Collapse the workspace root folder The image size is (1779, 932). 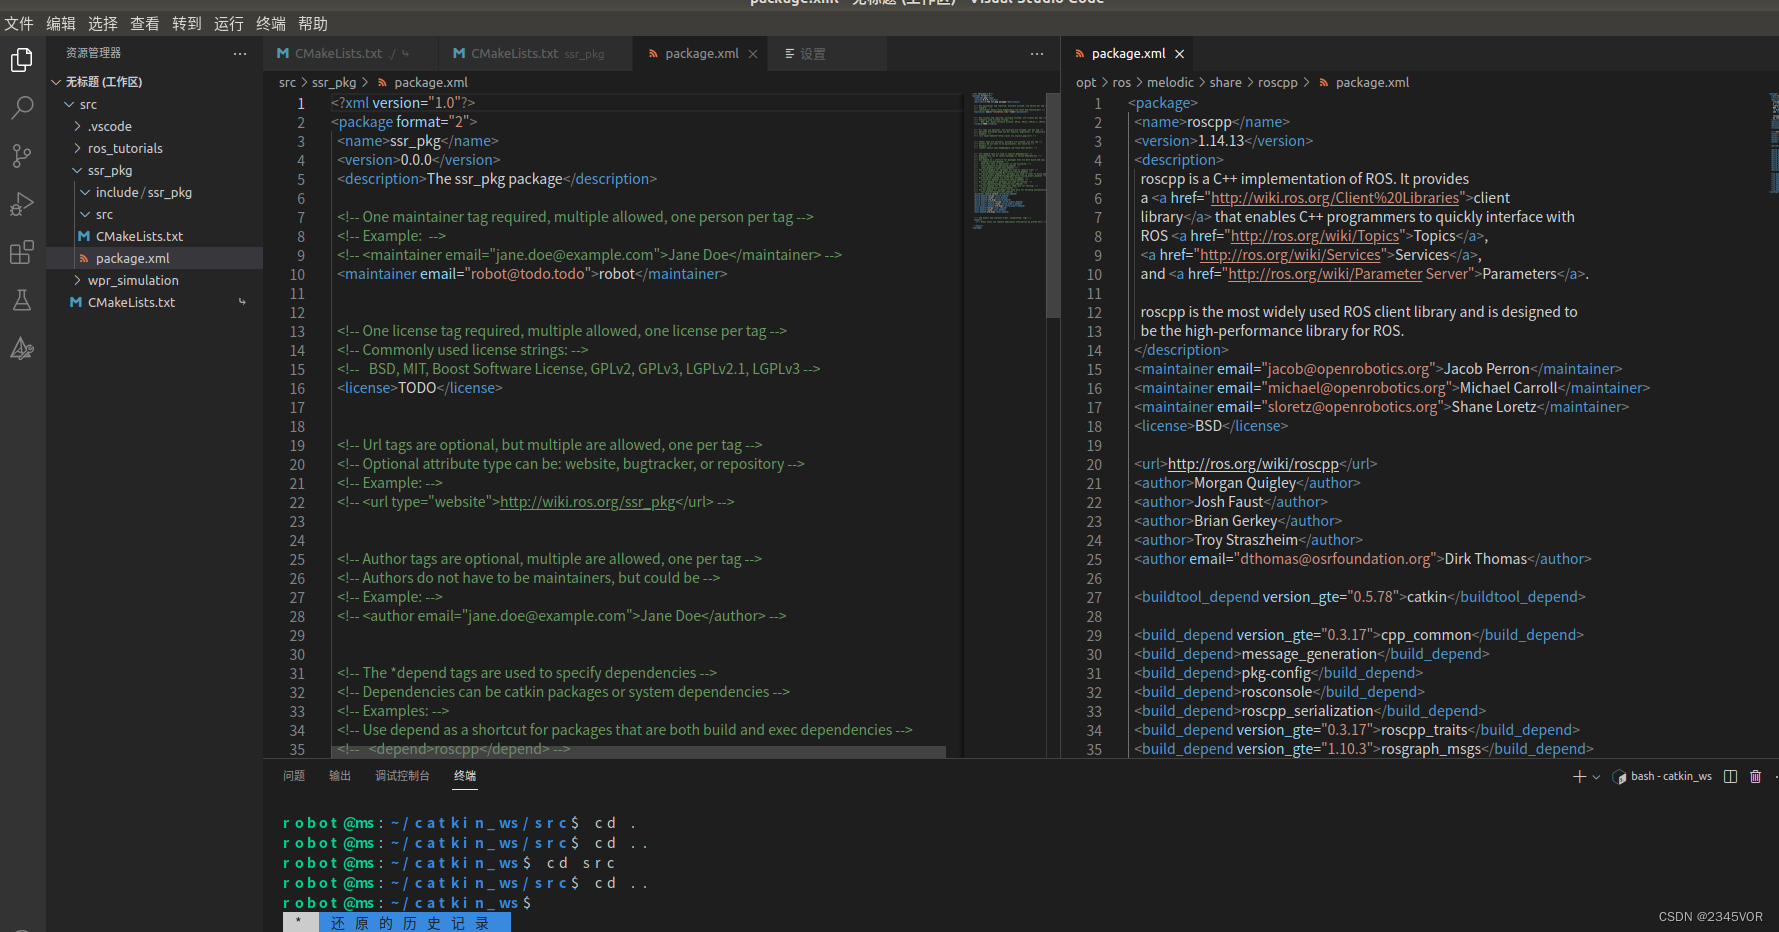coord(56,82)
